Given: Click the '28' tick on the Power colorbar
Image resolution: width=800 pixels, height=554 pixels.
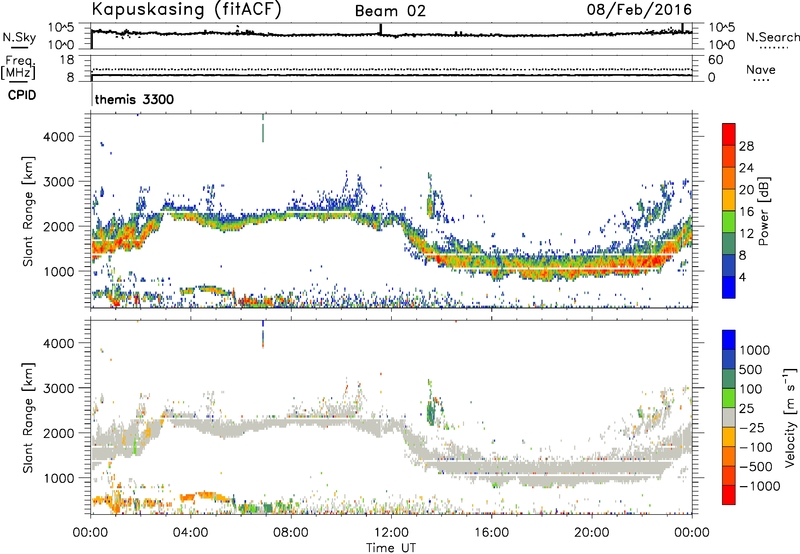Looking at the screenshot, I should (746, 146).
